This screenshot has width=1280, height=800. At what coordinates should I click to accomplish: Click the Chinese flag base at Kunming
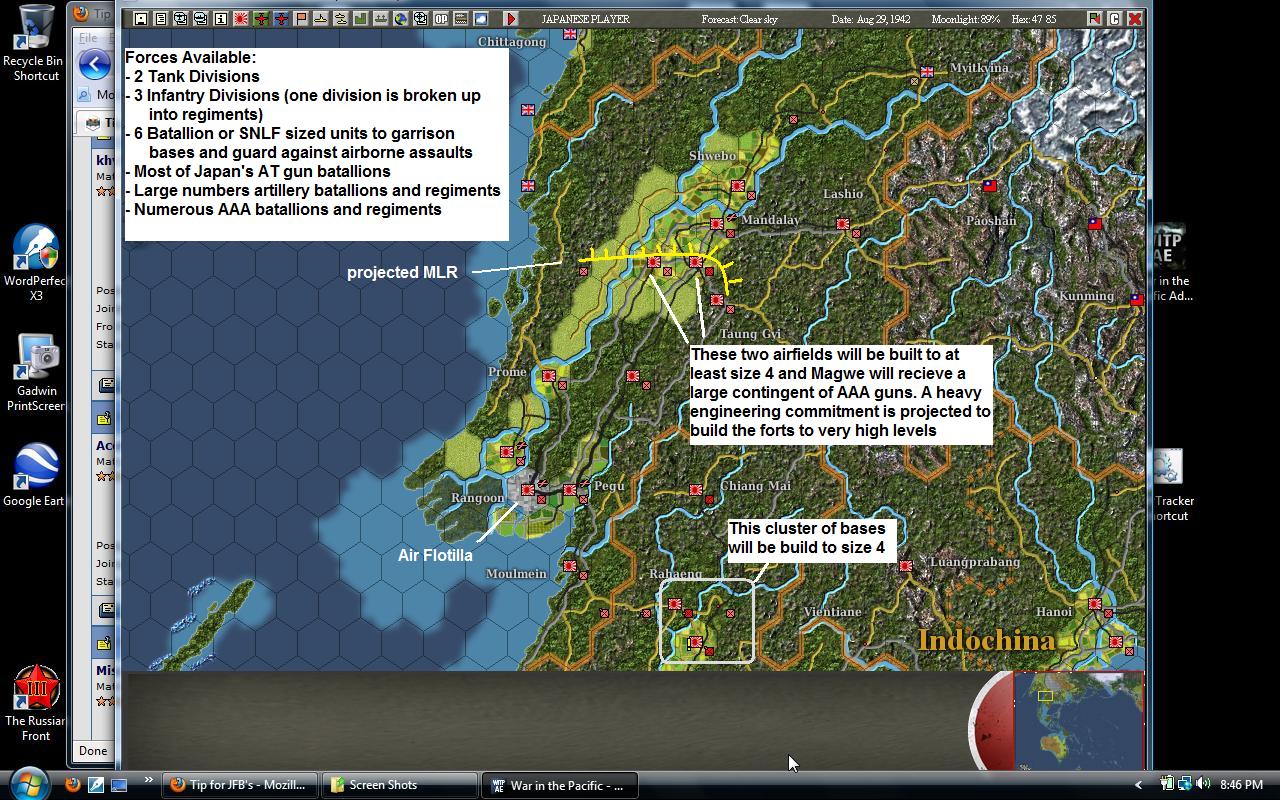(1136, 299)
